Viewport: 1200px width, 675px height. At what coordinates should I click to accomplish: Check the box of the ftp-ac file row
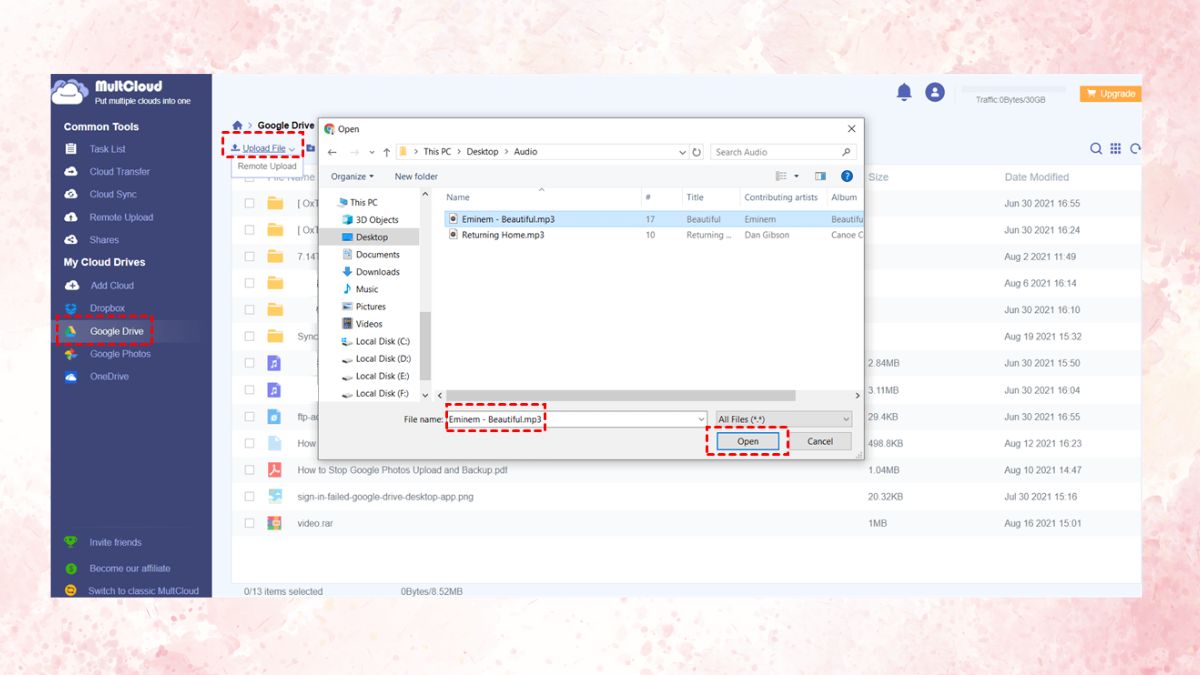[x=249, y=416]
